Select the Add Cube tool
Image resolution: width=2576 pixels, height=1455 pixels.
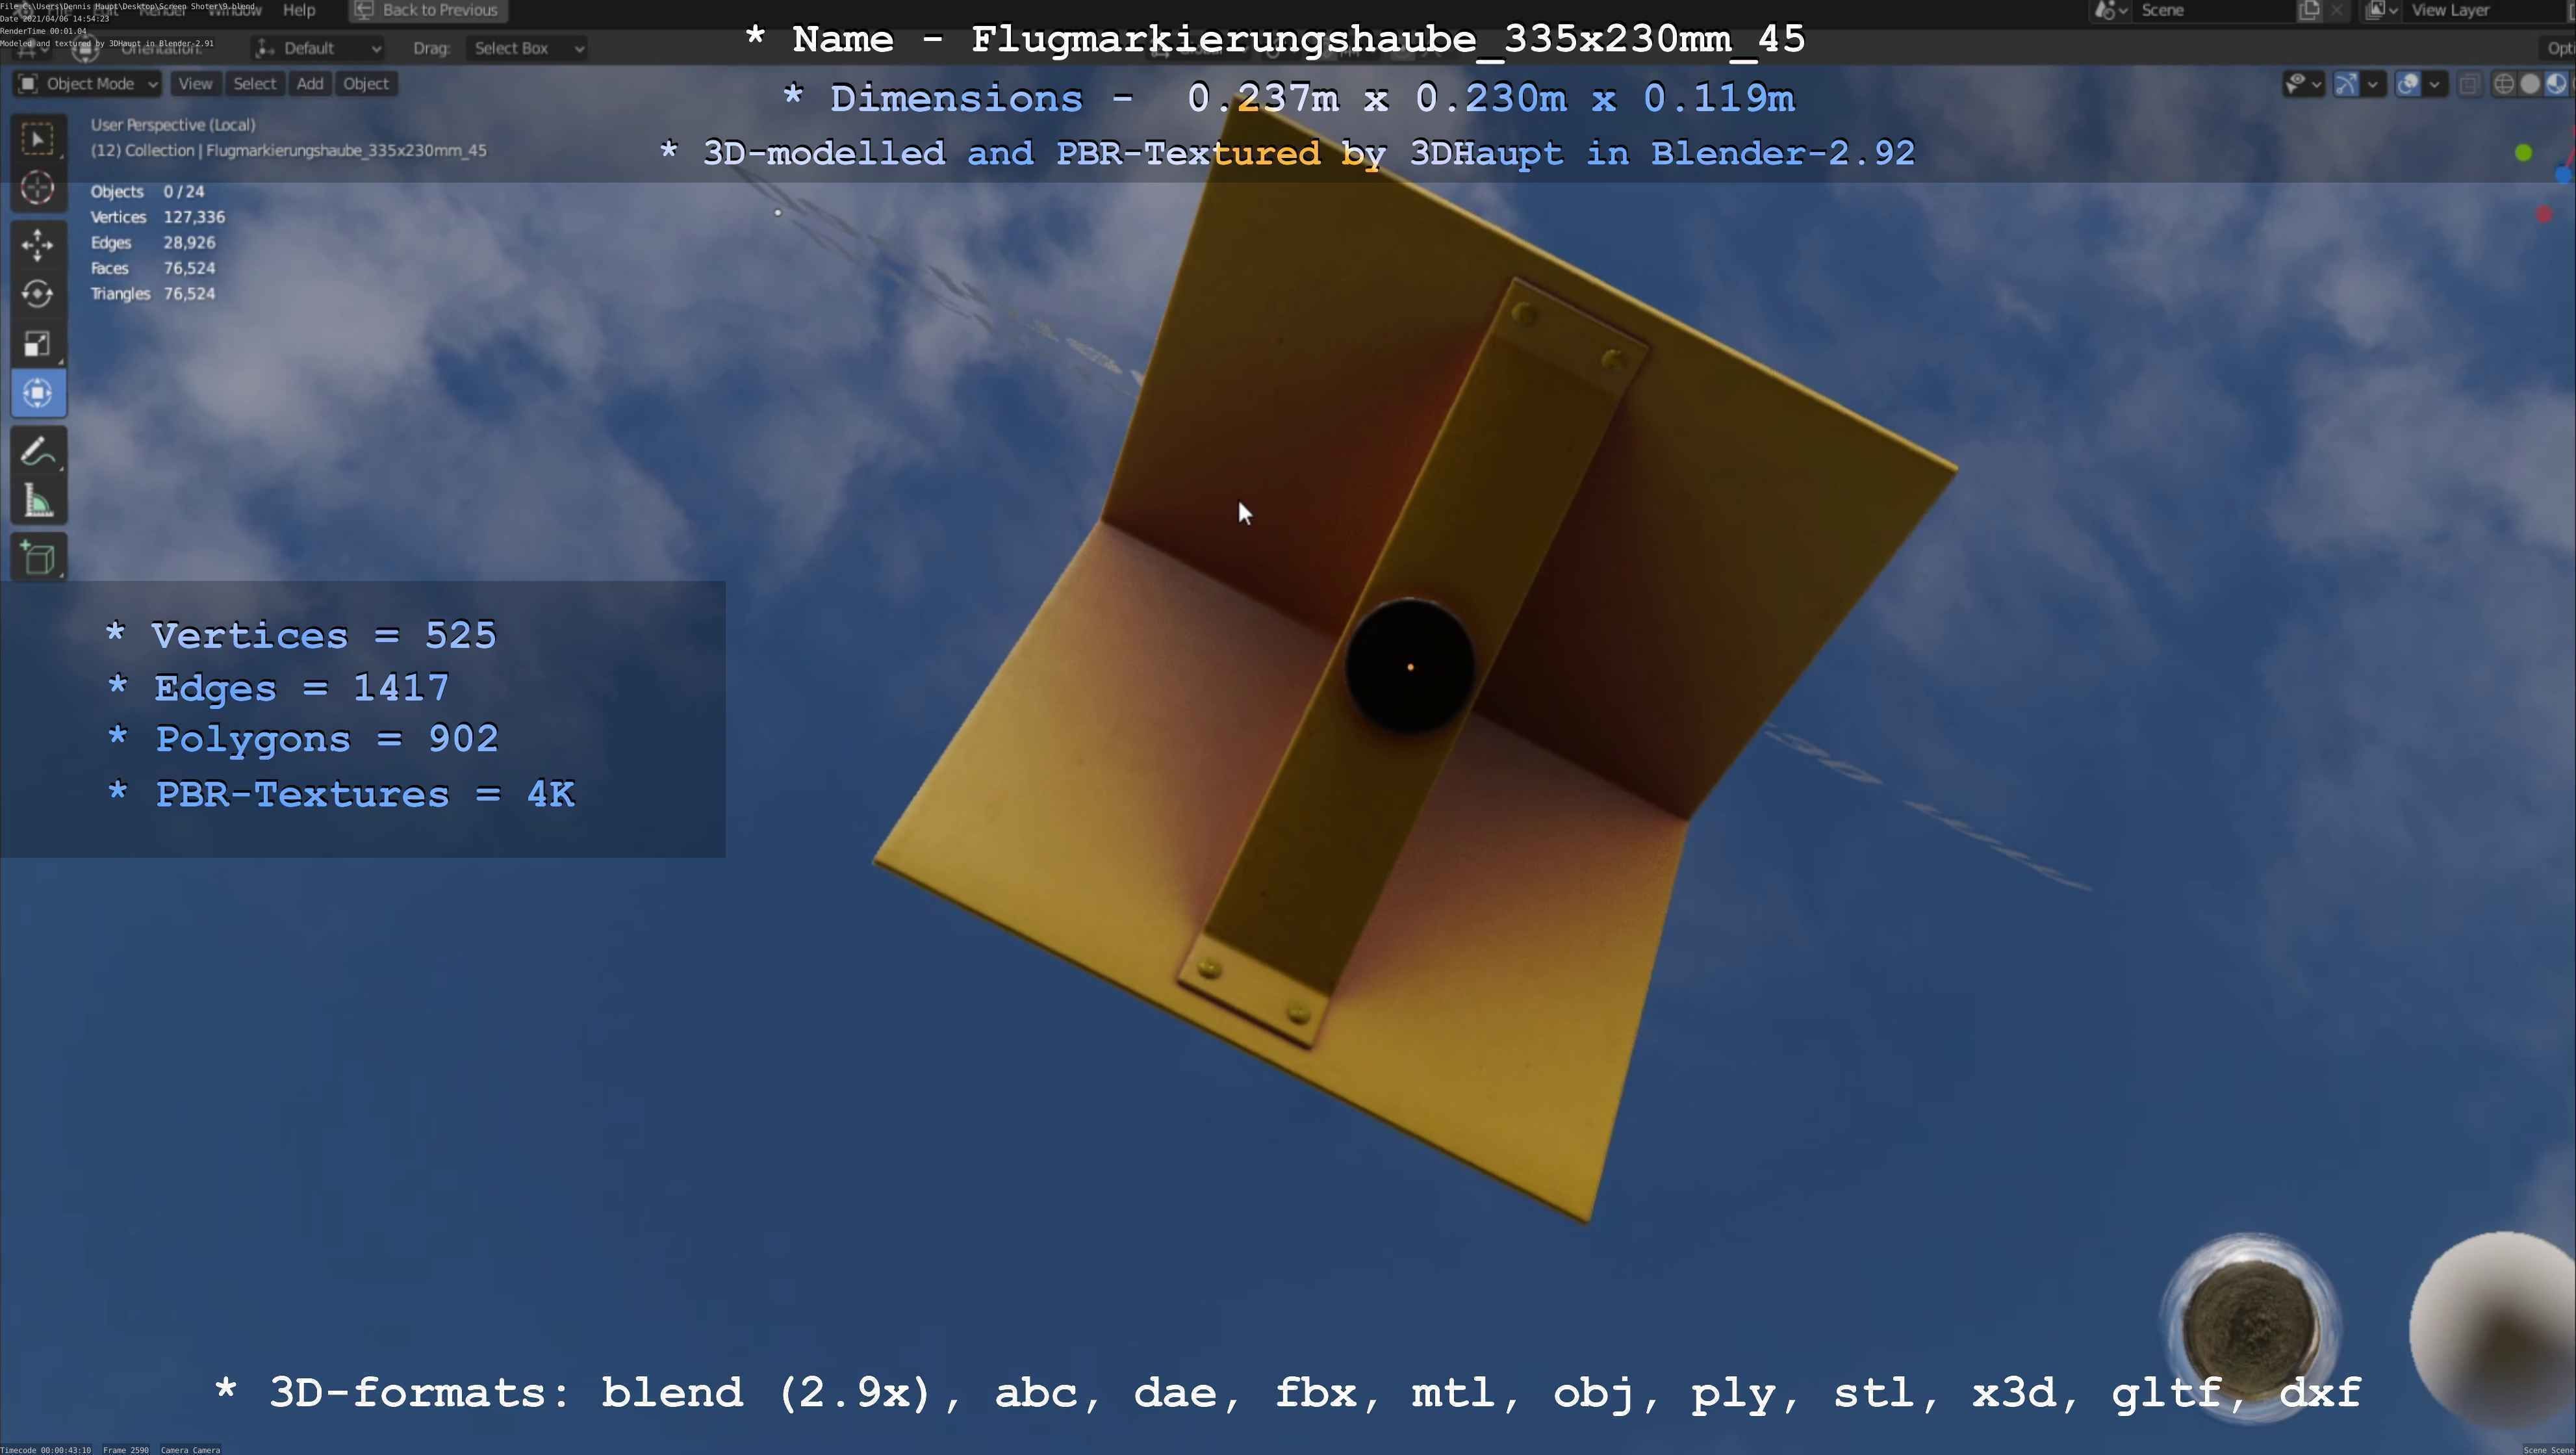(38, 558)
